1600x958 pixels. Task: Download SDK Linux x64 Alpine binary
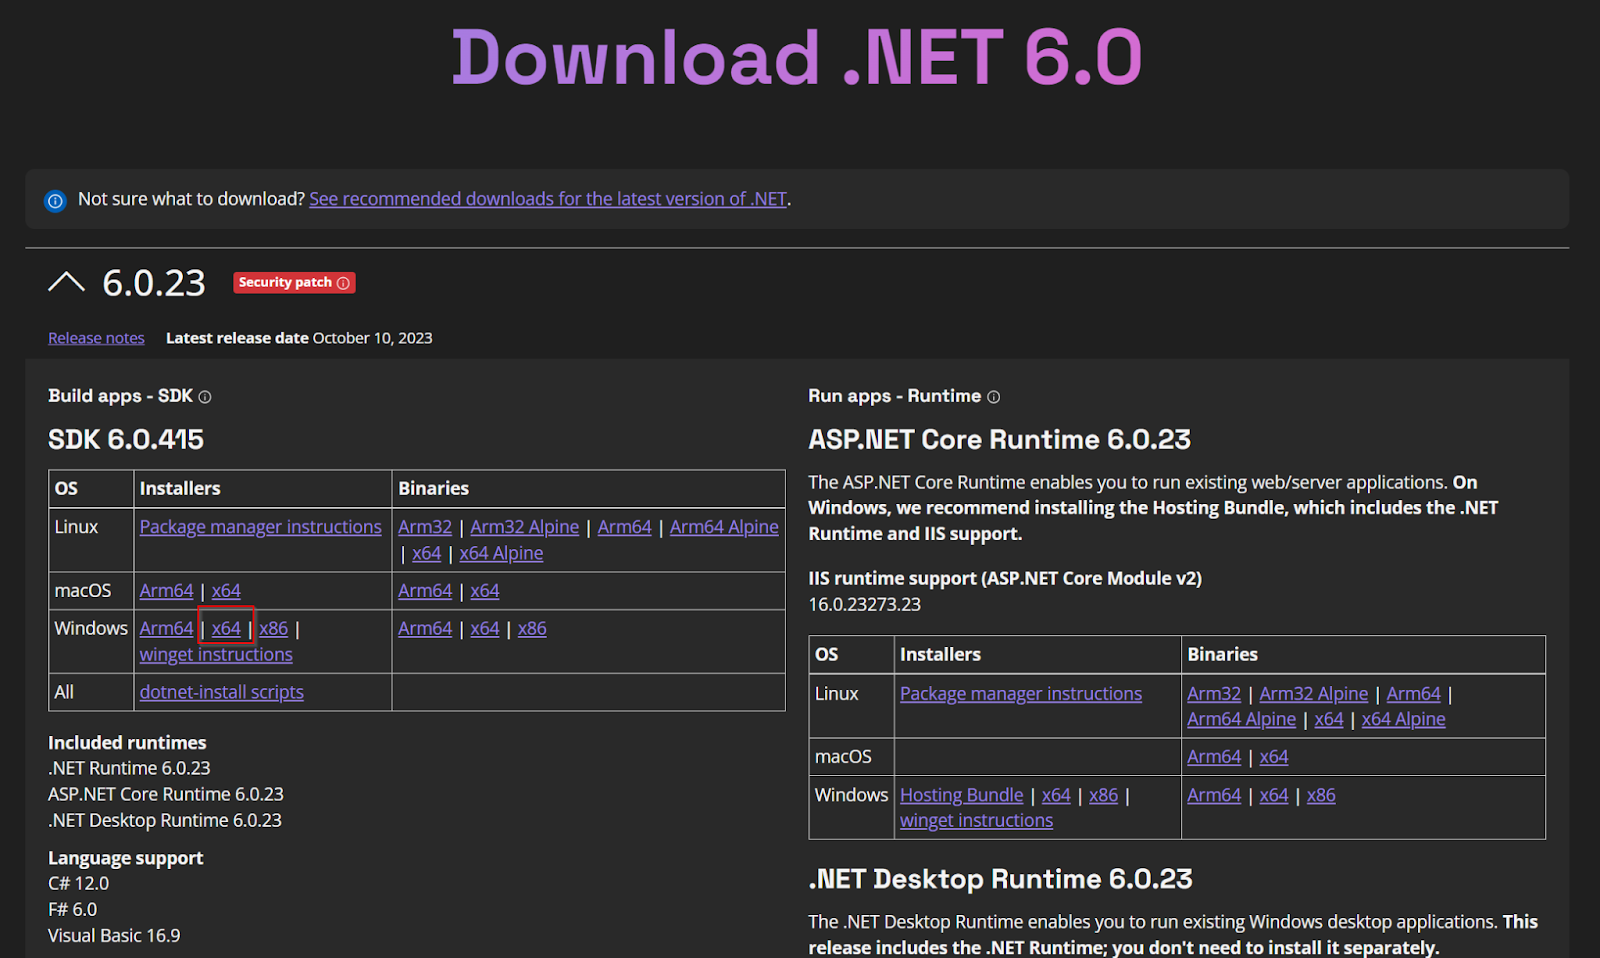[x=501, y=553]
